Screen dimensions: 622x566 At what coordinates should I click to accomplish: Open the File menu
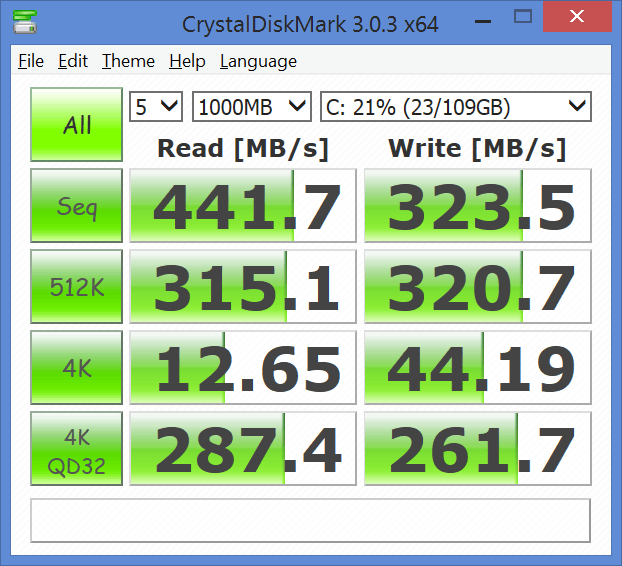tap(31, 61)
